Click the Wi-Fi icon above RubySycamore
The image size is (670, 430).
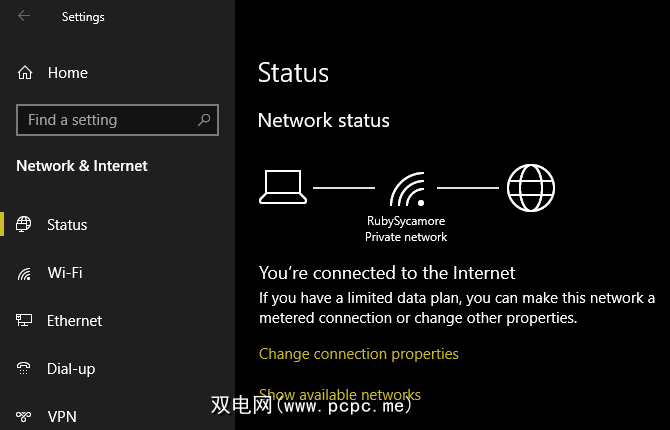[406, 187]
